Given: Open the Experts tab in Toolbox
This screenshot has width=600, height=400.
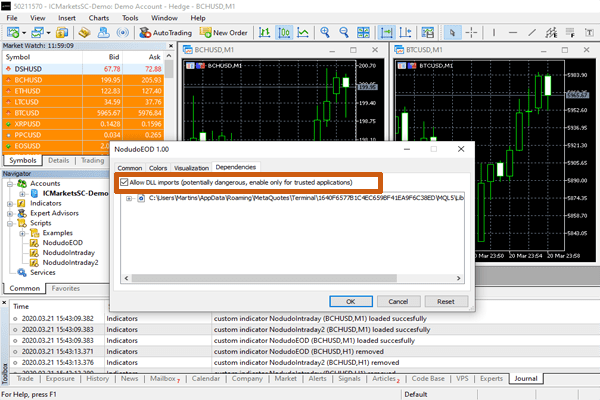Looking at the screenshot, I should [491, 379].
